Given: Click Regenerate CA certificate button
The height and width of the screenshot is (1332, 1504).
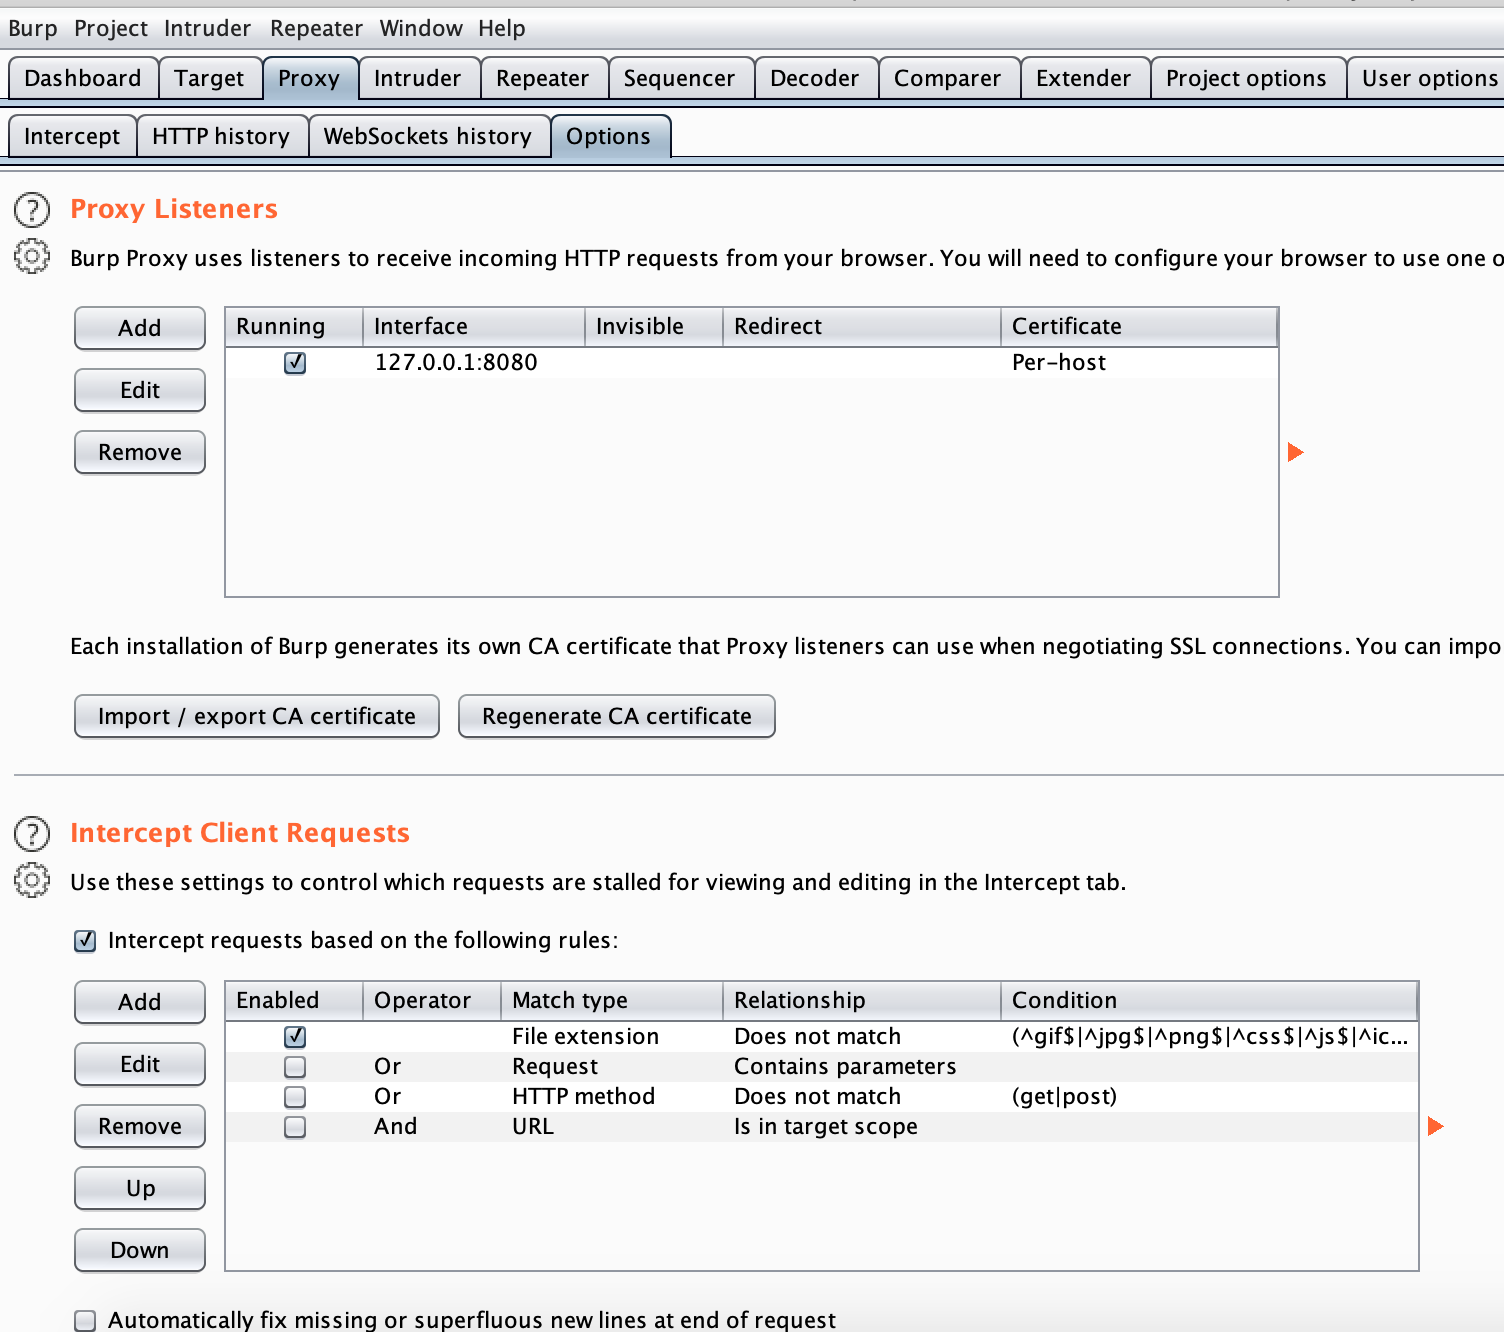Looking at the screenshot, I should 617,716.
